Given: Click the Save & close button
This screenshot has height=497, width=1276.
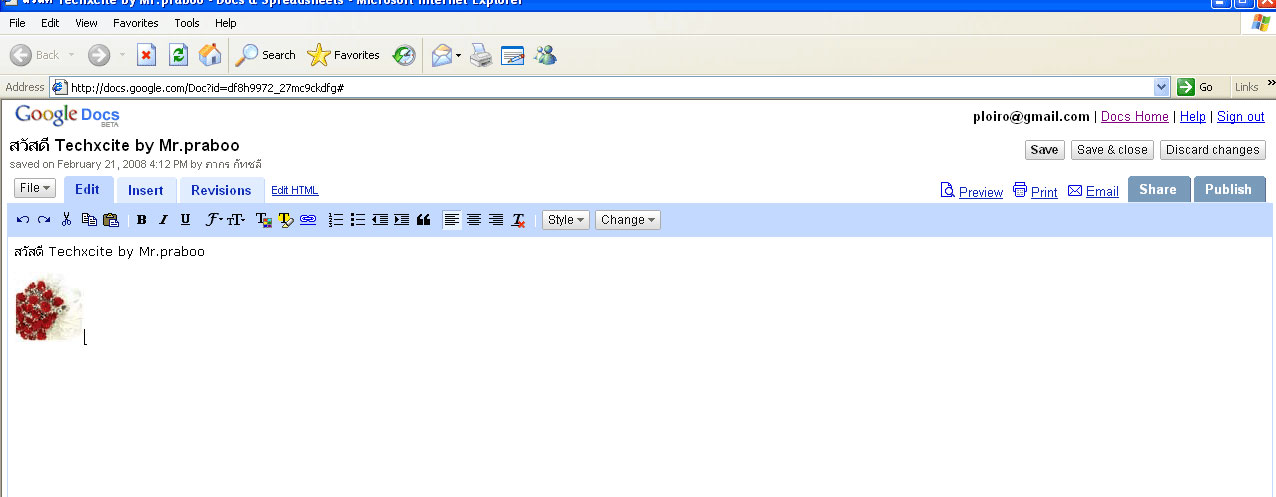Looking at the screenshot, I should pos(1111,150).
